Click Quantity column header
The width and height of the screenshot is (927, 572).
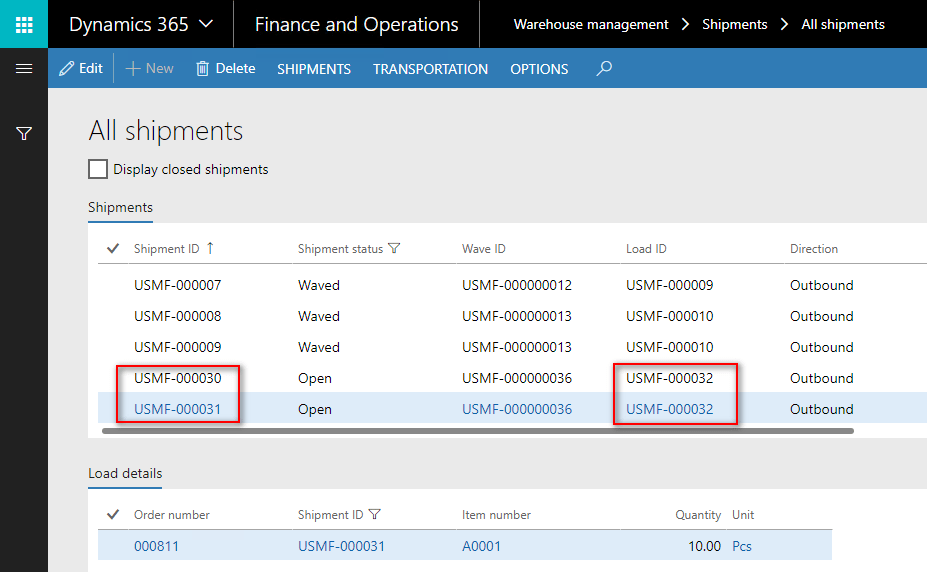(x=698, y=515)
